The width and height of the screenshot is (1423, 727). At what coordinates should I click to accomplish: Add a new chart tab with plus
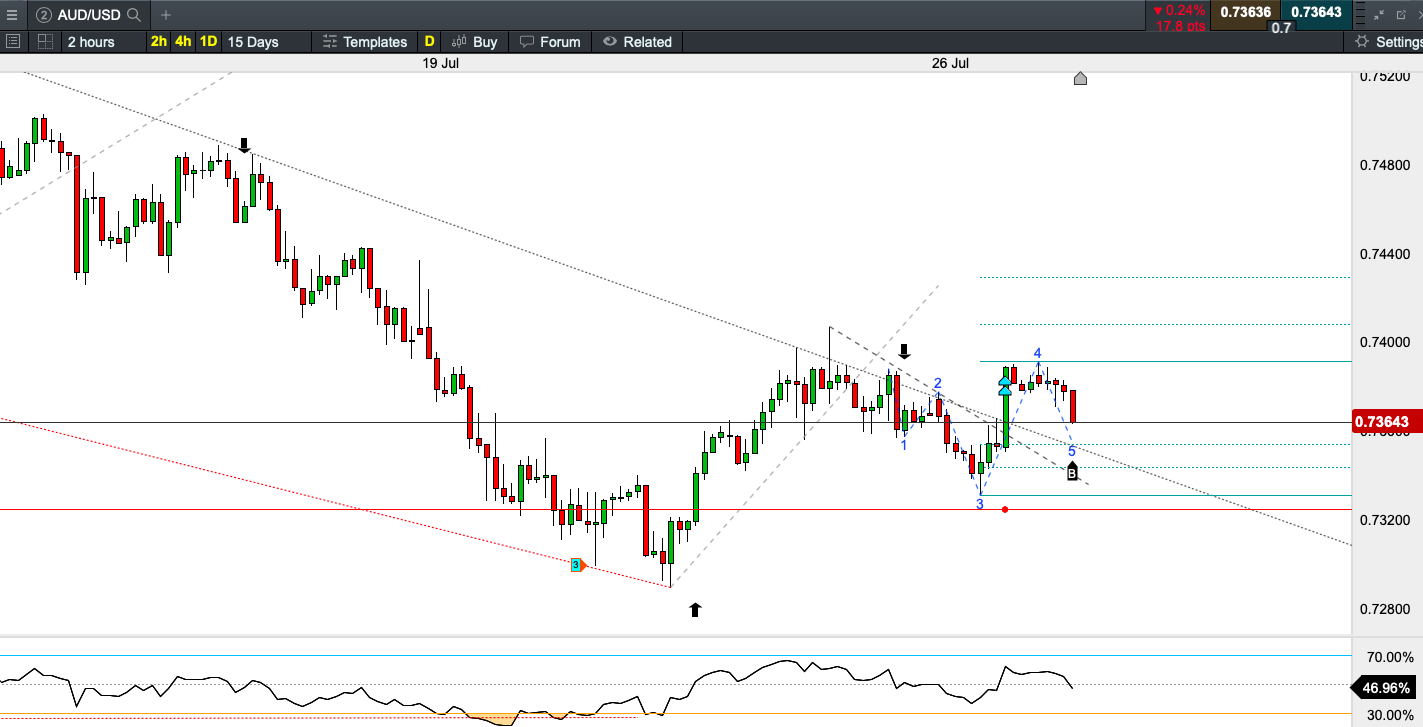(166, 15)
